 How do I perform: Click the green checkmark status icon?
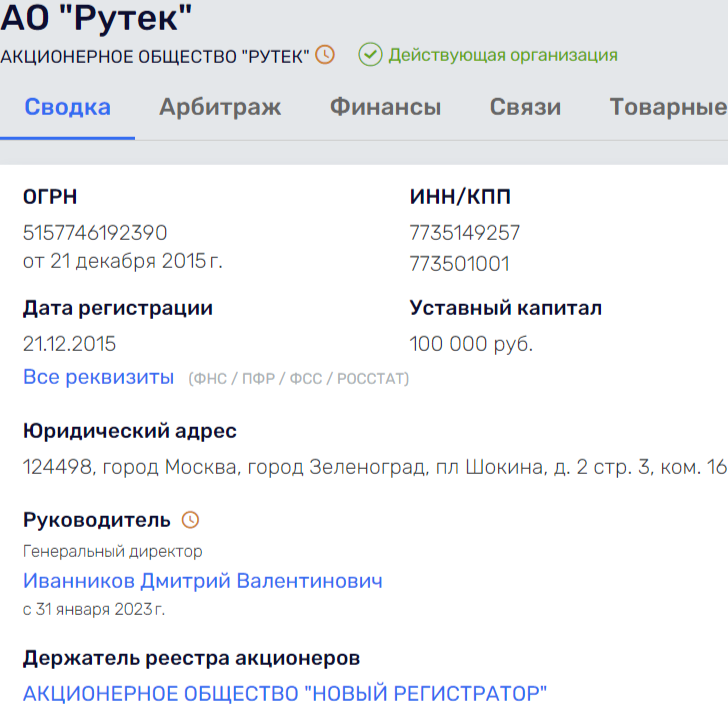click(x=370, y=55)
